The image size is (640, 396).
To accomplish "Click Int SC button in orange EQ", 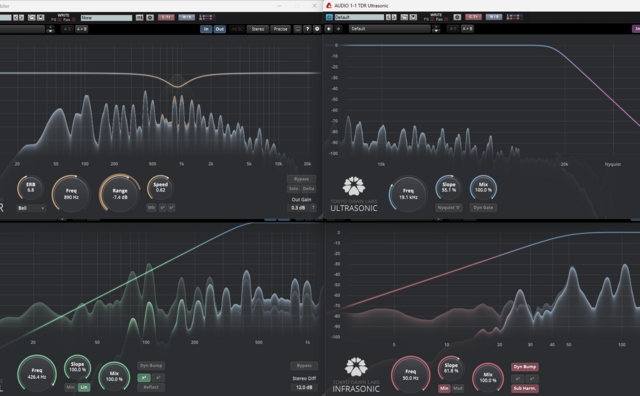I will (237, 29).
